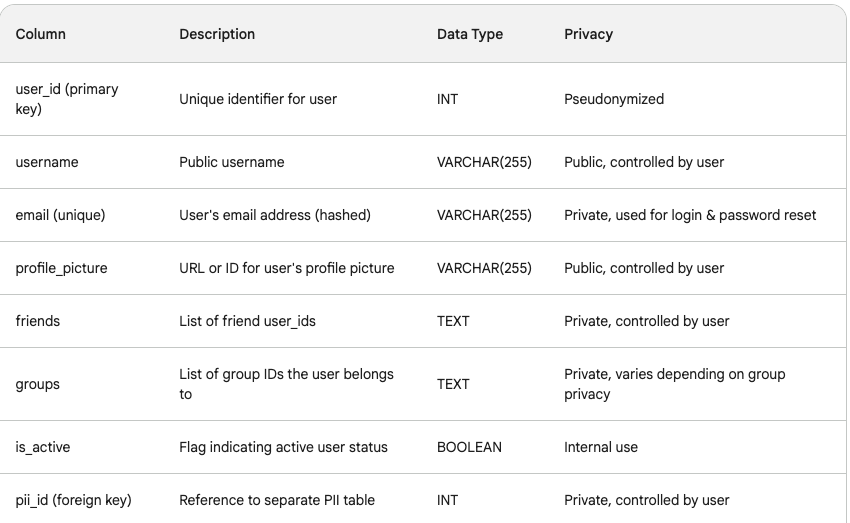Select 'Flag indicating active user status' cell
The image size is (850, 523).
(283, 447)
